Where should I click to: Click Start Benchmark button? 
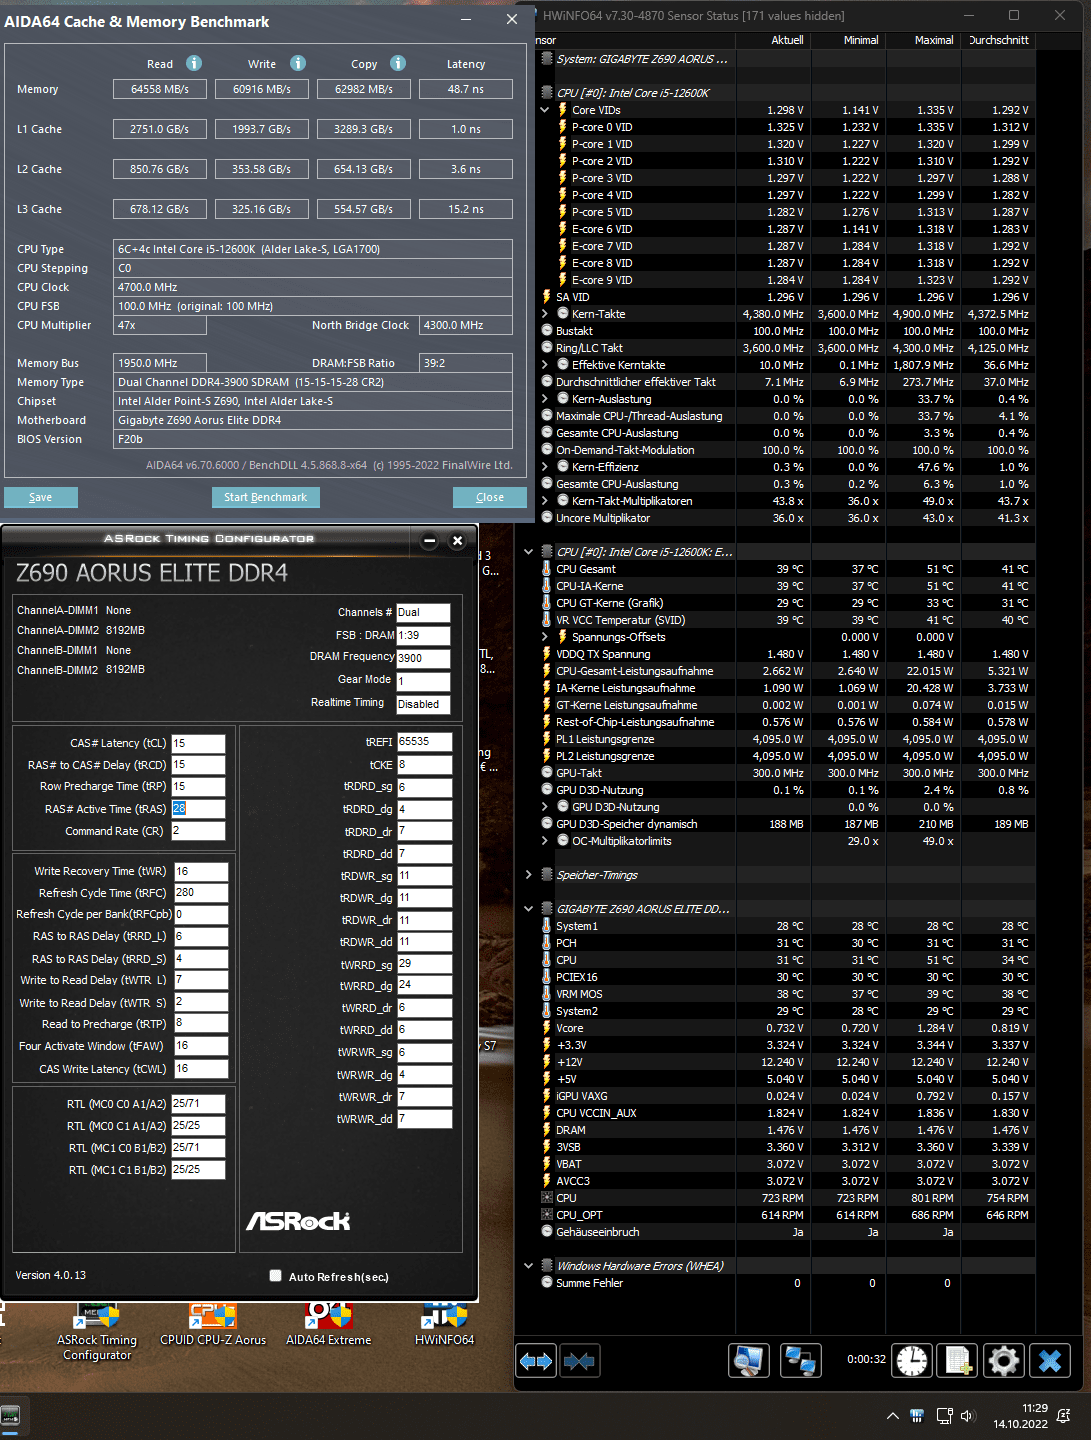[x=265, y=497]
